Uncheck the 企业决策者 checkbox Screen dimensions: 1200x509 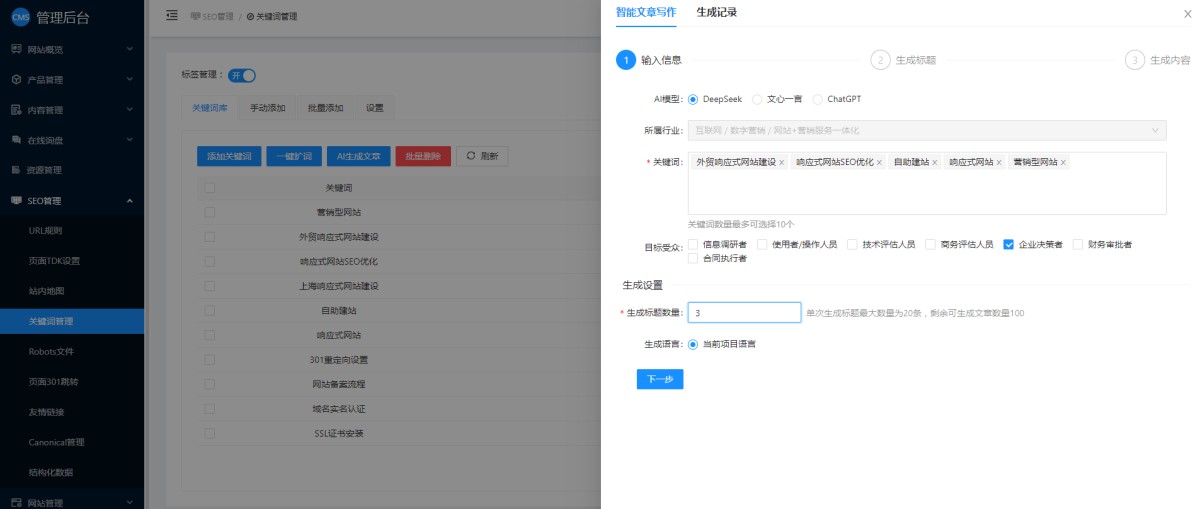(x=1009, y=244)
